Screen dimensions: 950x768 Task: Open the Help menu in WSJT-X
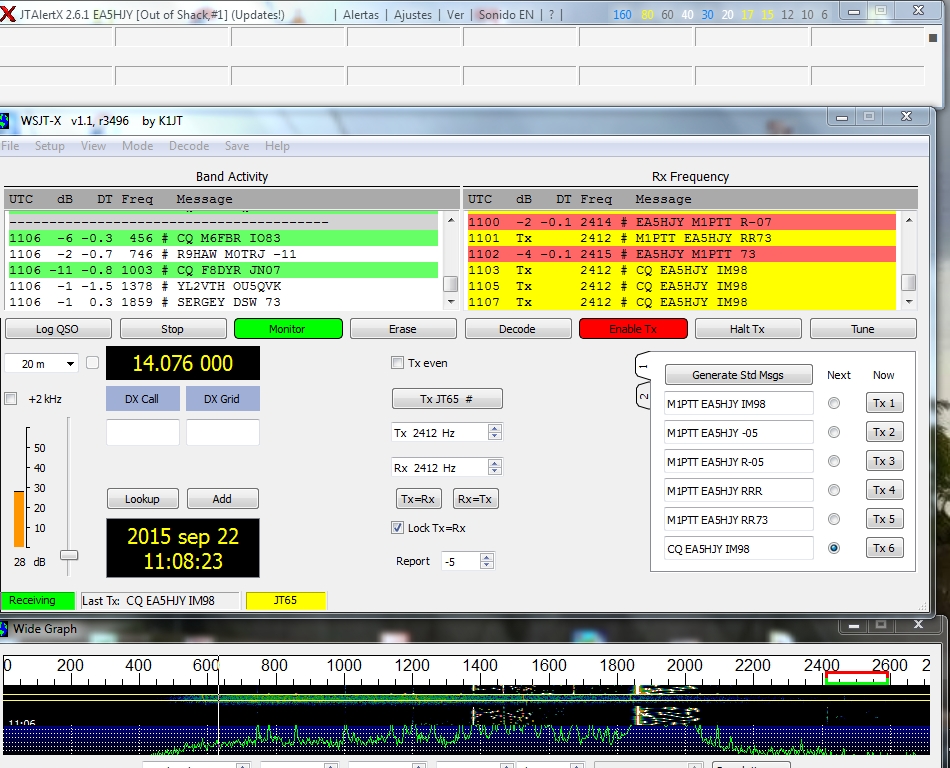click(277, 146)
